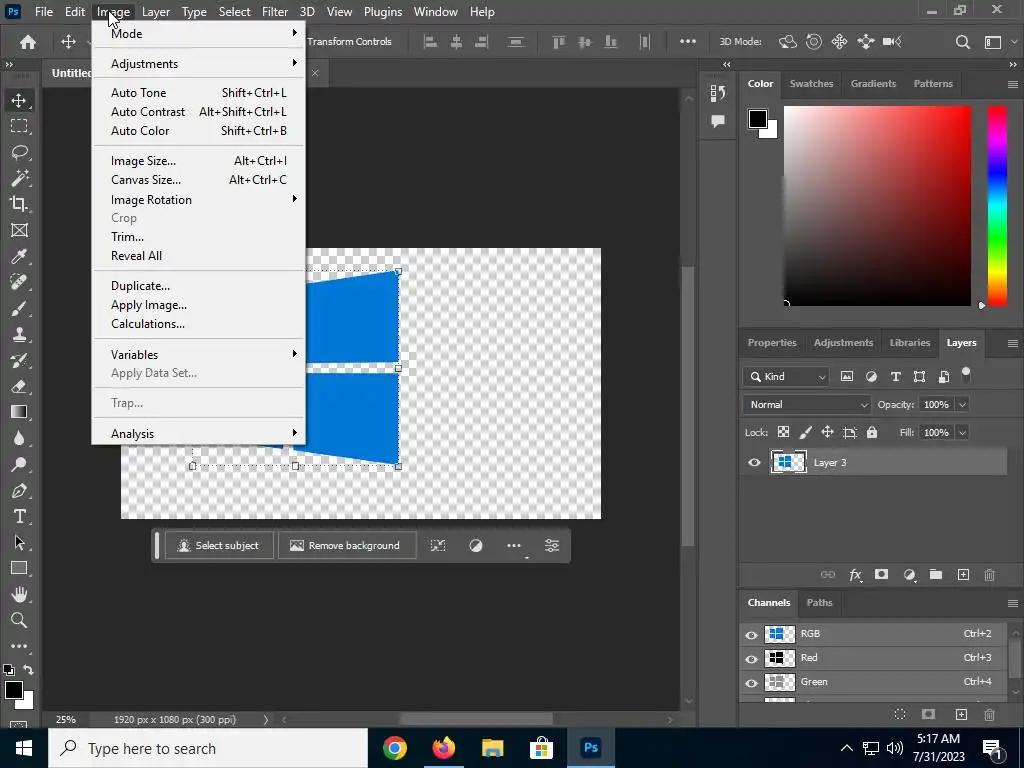The image size is (1024, 768).
Task: Toggle lock image pixels brush icon
Action: tap(806, 432)
